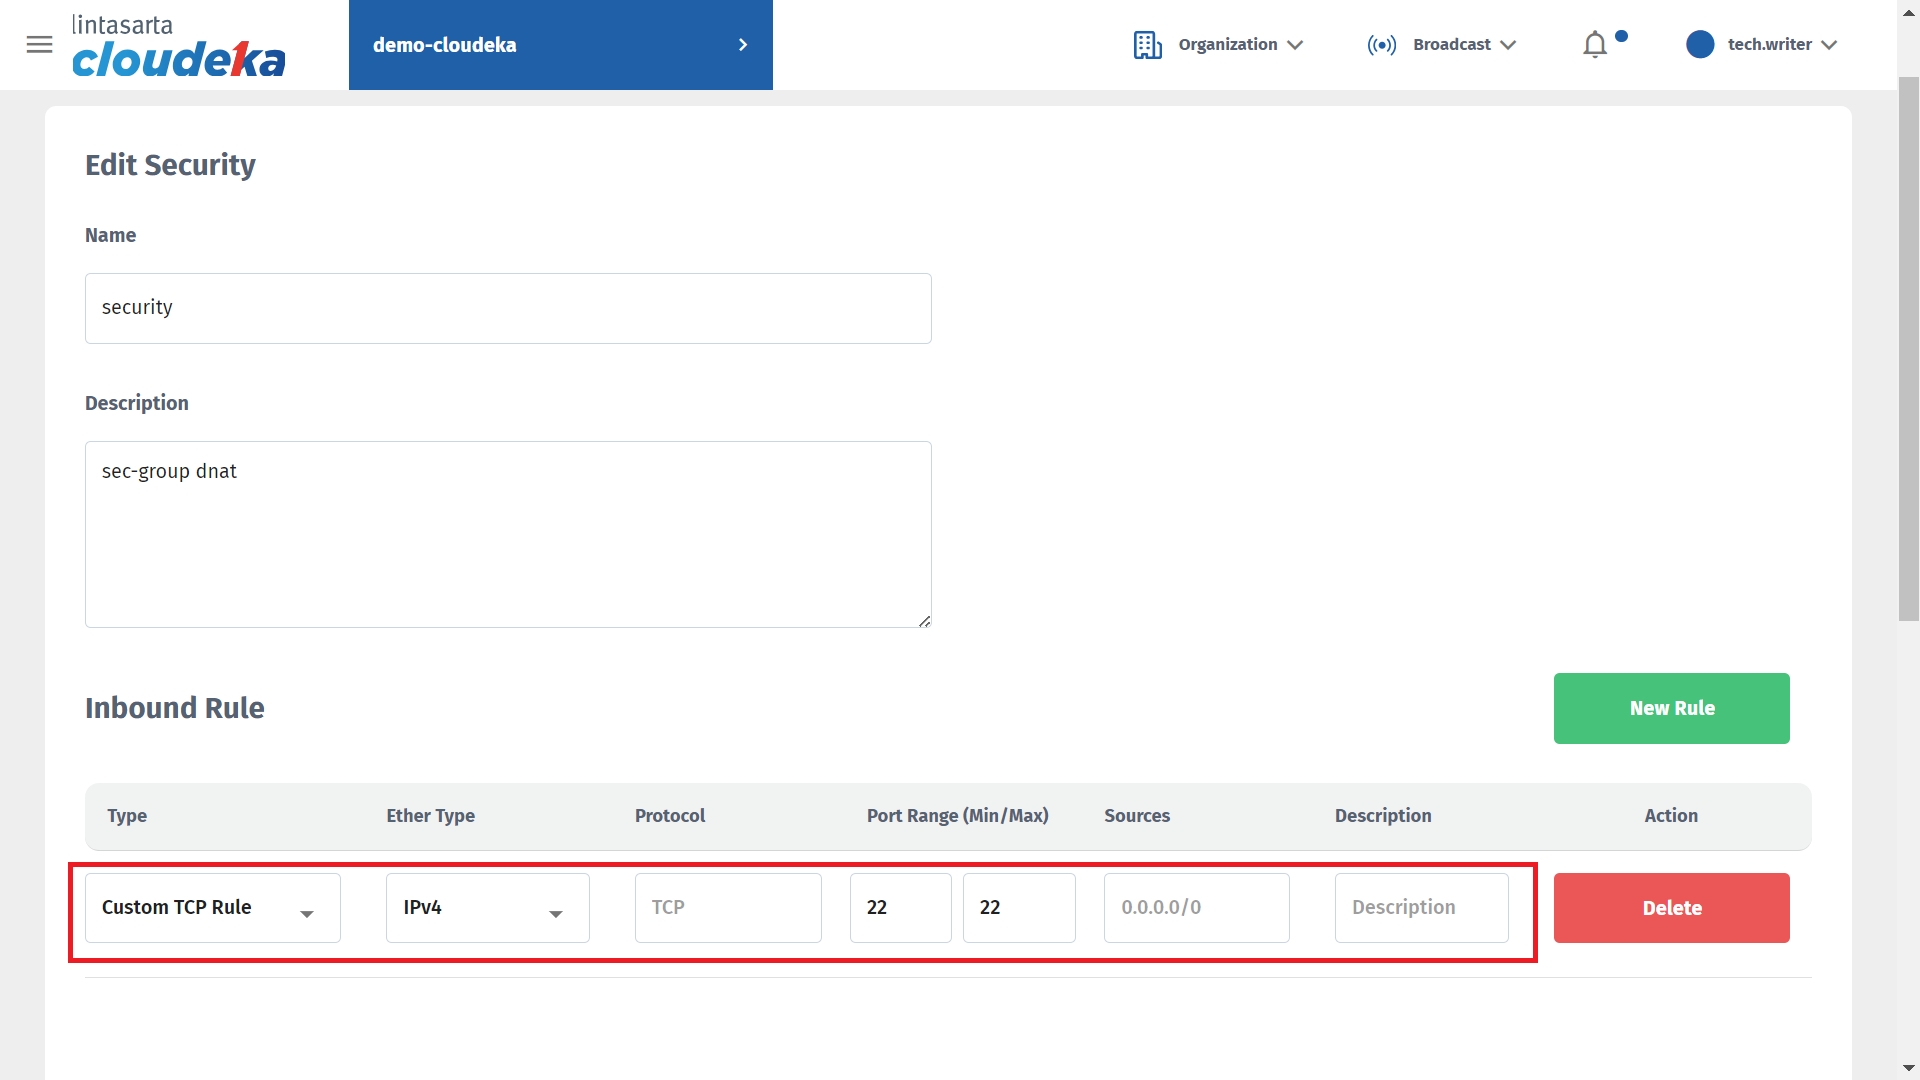The width and height of the screenshot is (1920, 1080).
Task: Click the Broadcast signal icon
Action: [x=1381, y=45]
